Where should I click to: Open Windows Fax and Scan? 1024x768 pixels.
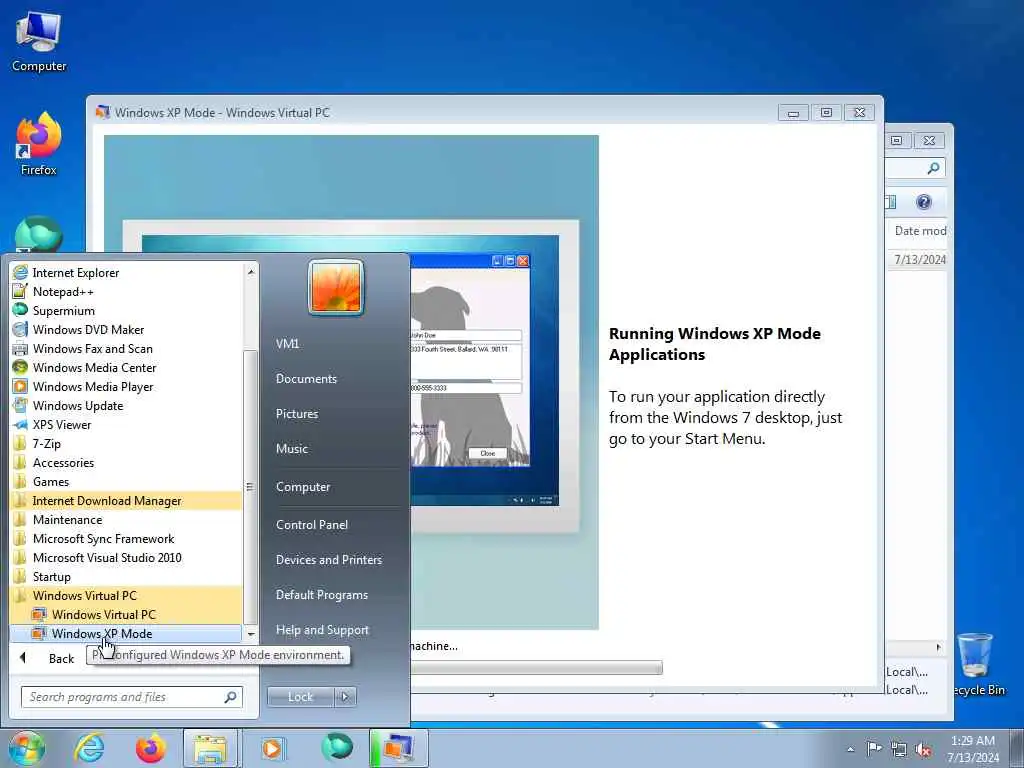[92, 348]
